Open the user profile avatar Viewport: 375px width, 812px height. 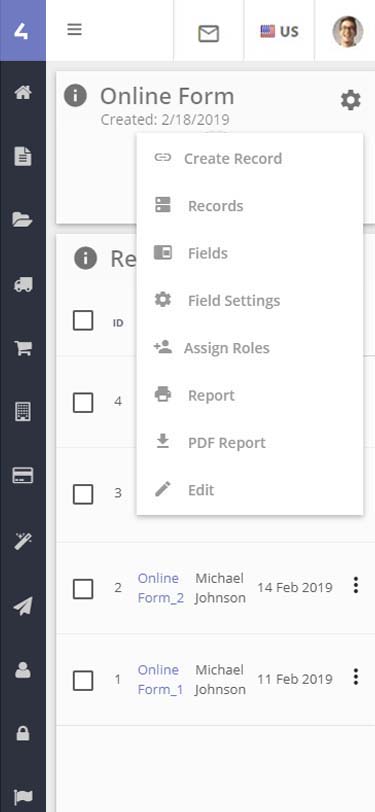tap(348, 31)
